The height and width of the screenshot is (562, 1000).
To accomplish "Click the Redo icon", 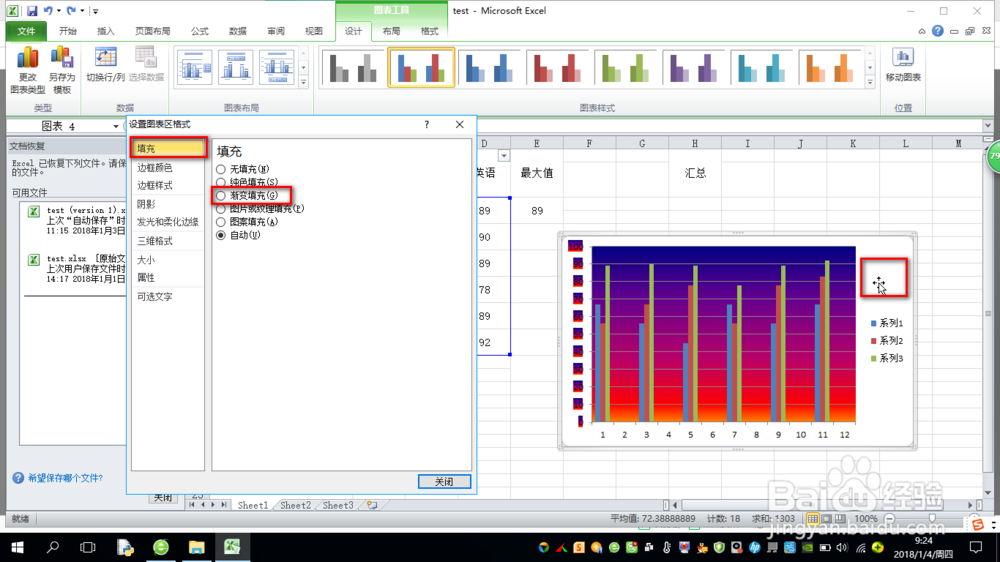I will 71,11.
